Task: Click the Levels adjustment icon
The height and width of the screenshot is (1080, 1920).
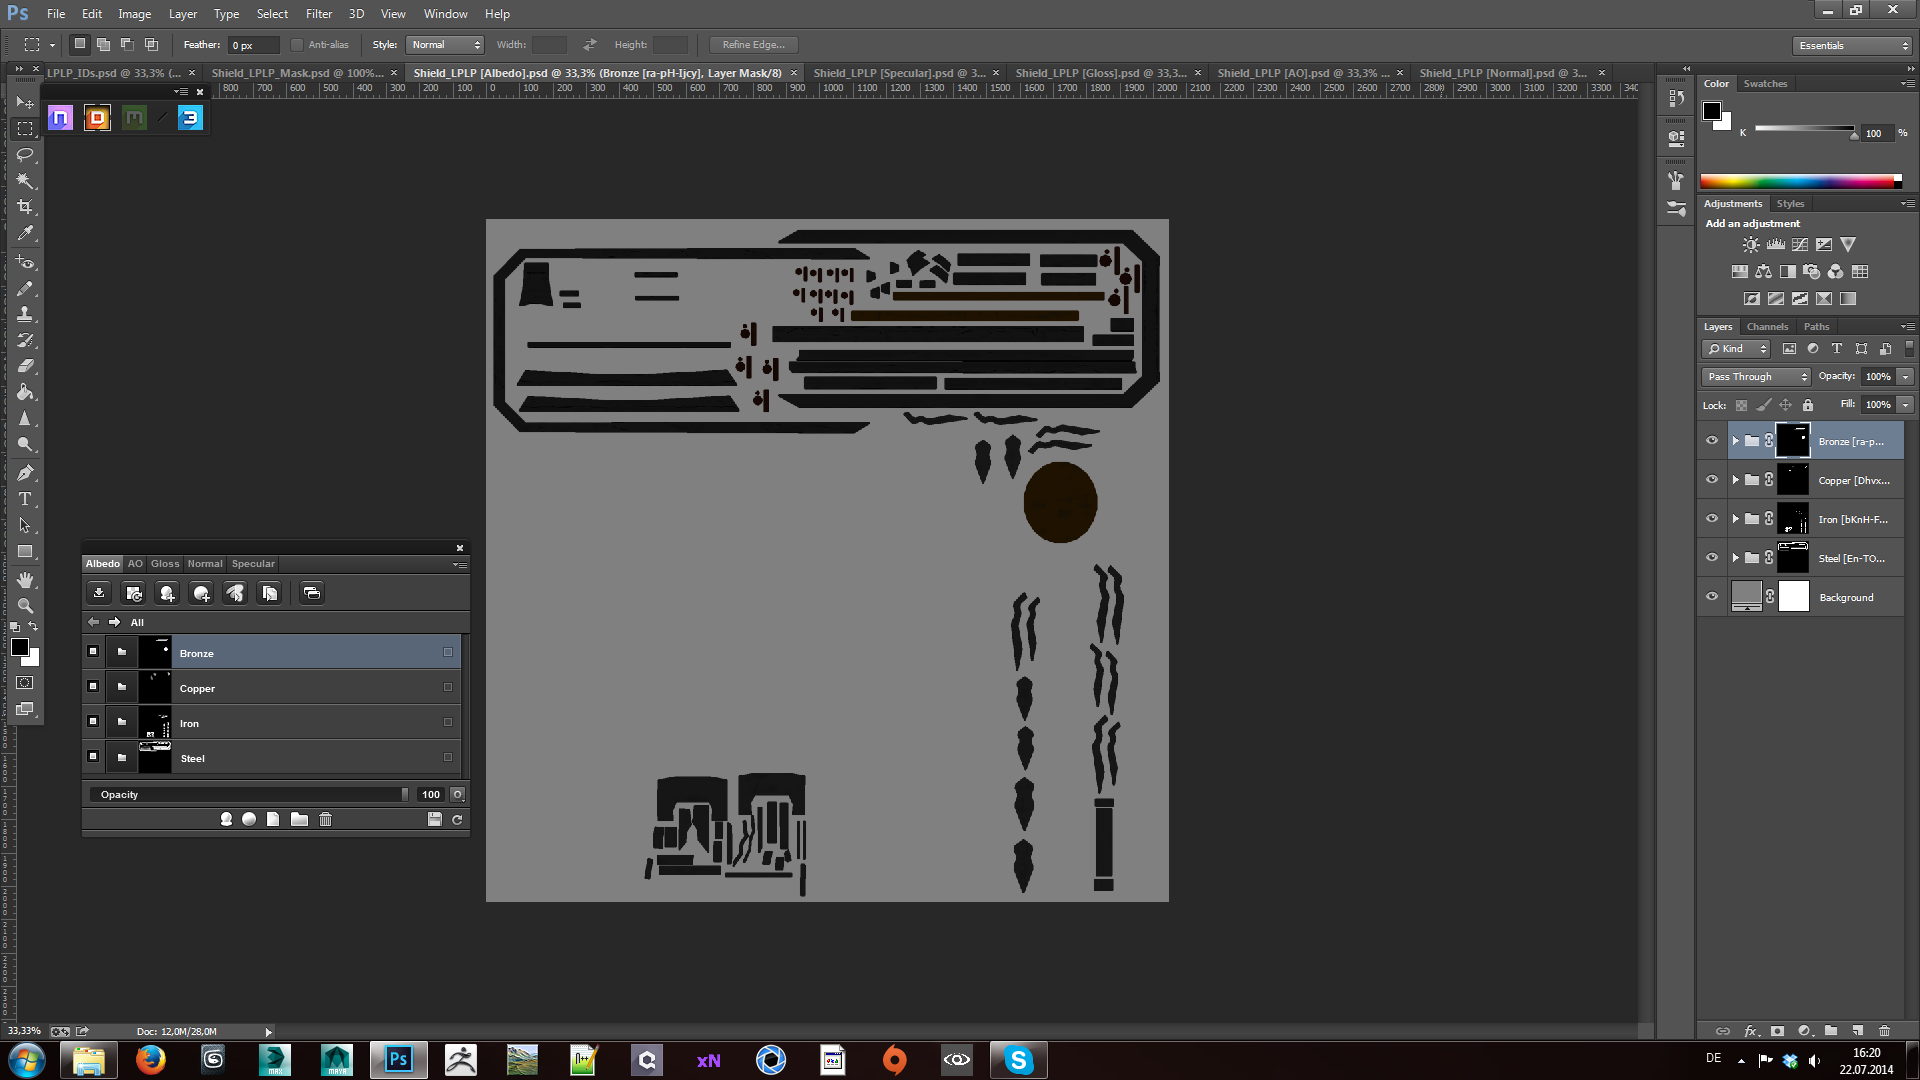Action: click(1776, 245)
